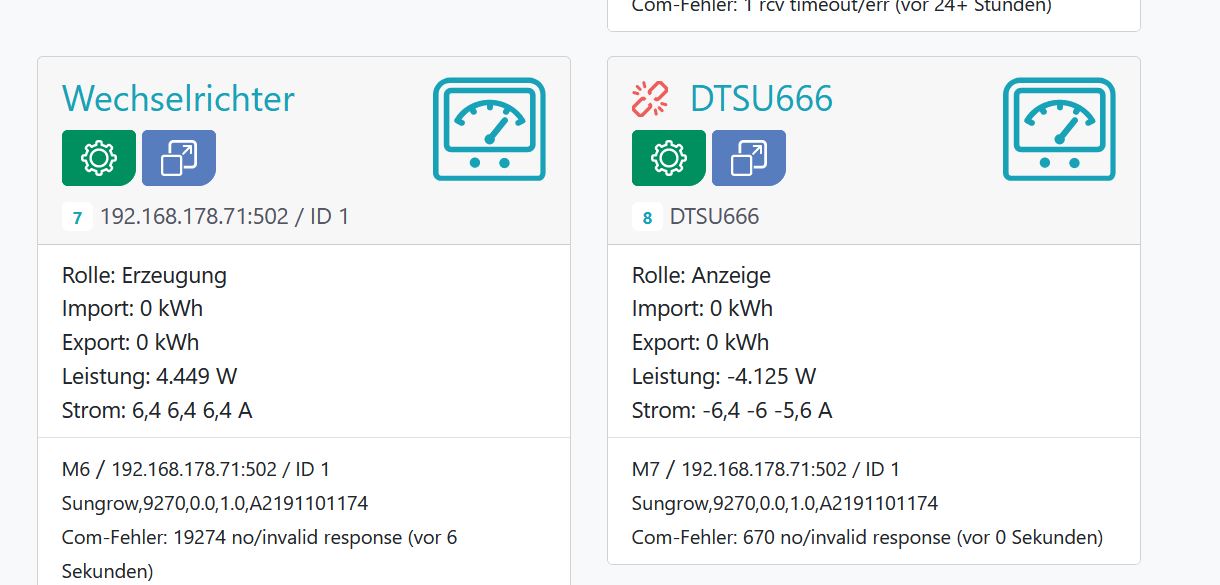Click Wechselrichter 'Import: 0 kWh' line
The image size is (1220, 585).
click(132, 308)
